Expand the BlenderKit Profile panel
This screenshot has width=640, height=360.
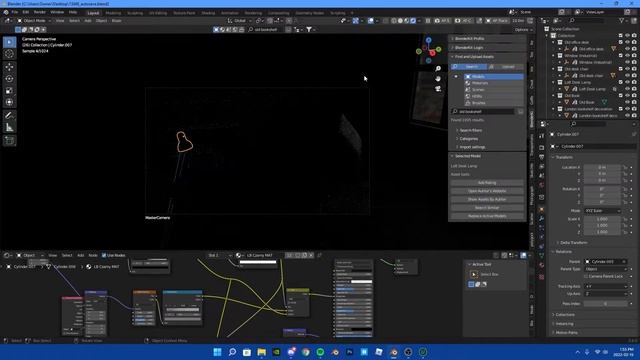click(x=487, y=38)
